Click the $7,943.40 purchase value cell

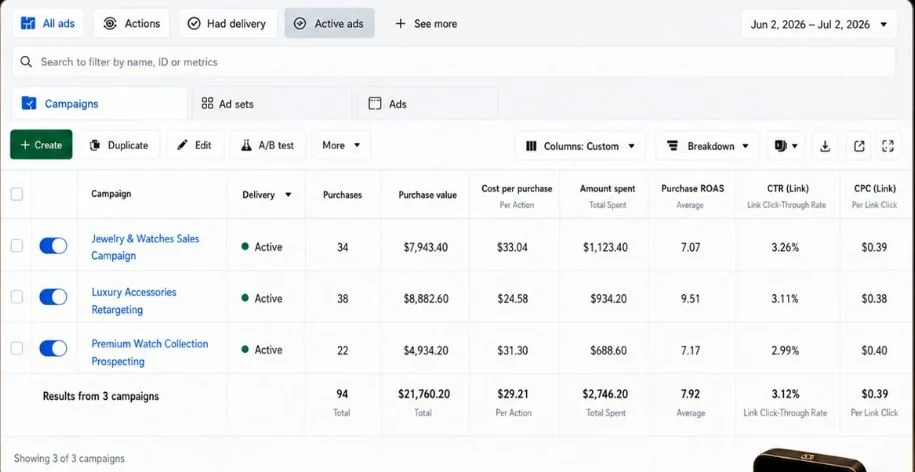pos(426,247)
